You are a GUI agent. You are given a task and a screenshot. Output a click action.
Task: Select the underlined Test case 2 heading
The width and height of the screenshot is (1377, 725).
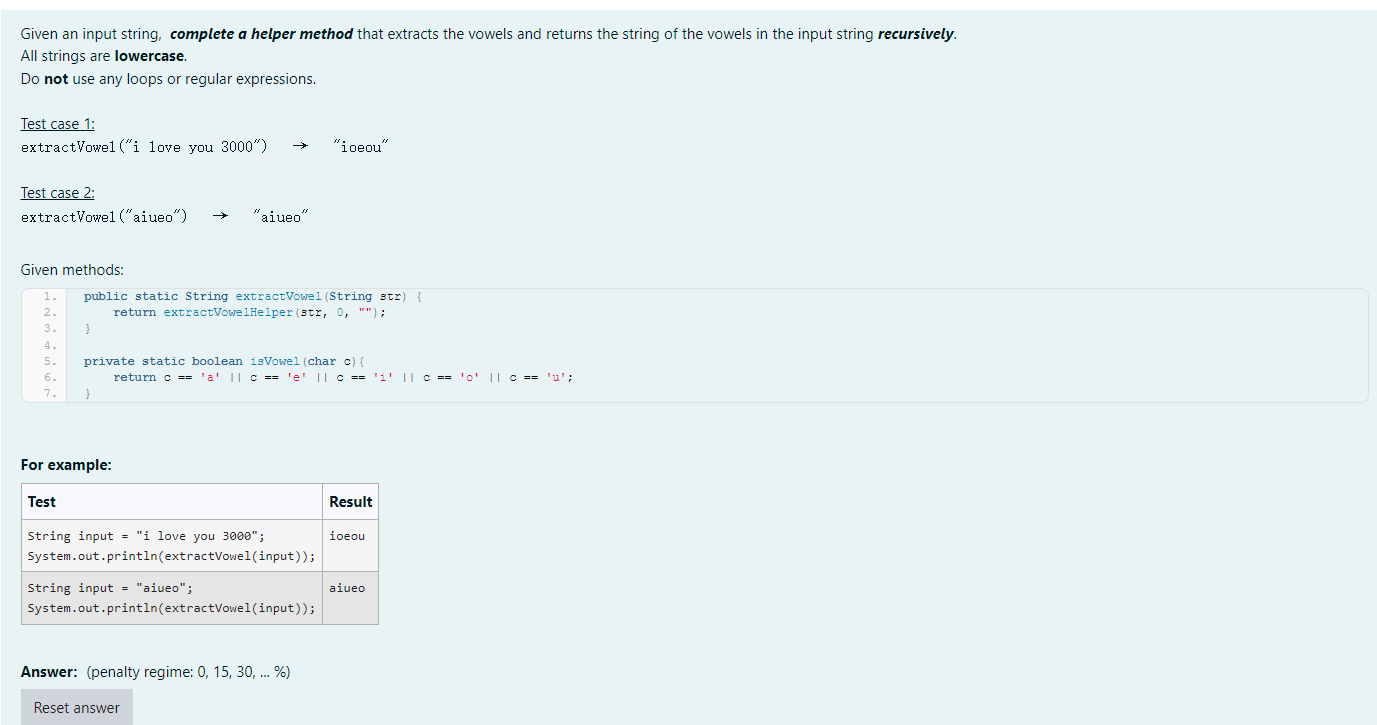click(x=57, y=192)
